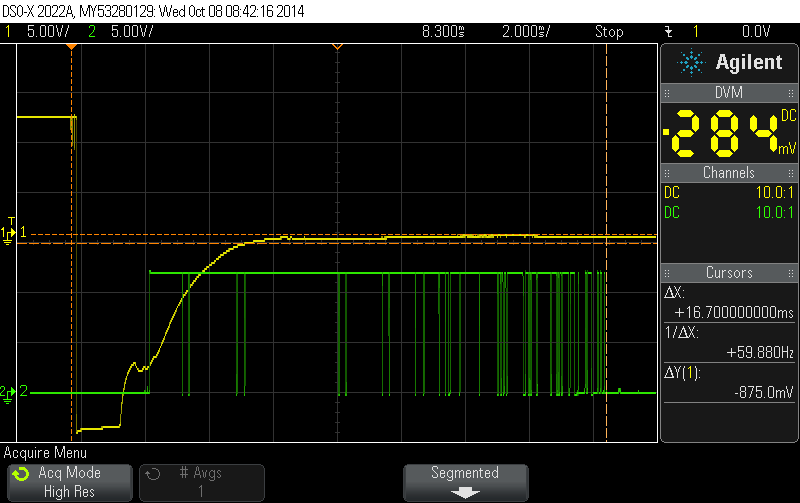Screen dimensions: 800x503
Task: Click the green 2 label by channel 2 ground
Action: coord(23,391)
